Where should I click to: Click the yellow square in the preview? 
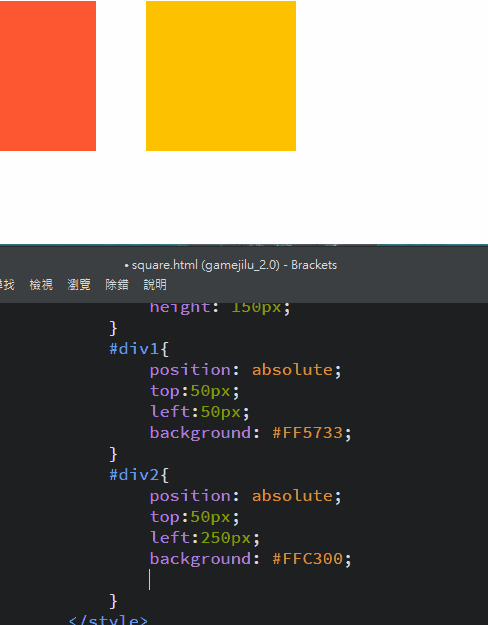click(x=221, y=76)
